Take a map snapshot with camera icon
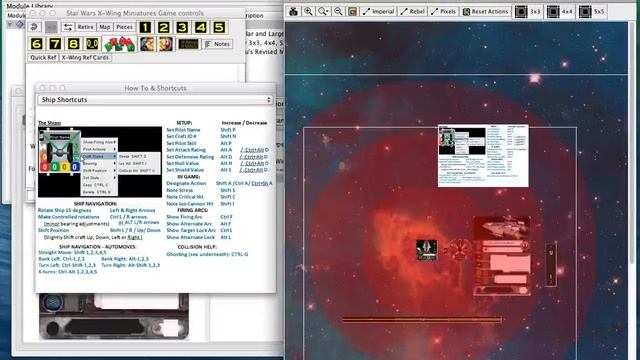The image size is (640, 360). click(293, 11)
